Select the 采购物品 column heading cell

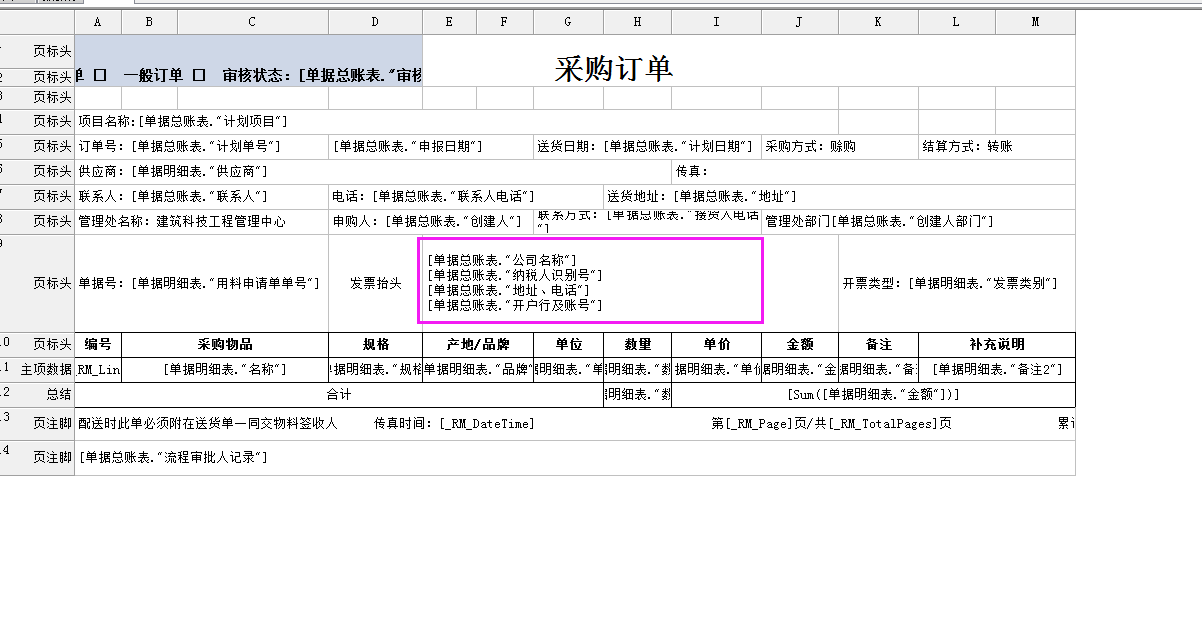click(225, 345)
